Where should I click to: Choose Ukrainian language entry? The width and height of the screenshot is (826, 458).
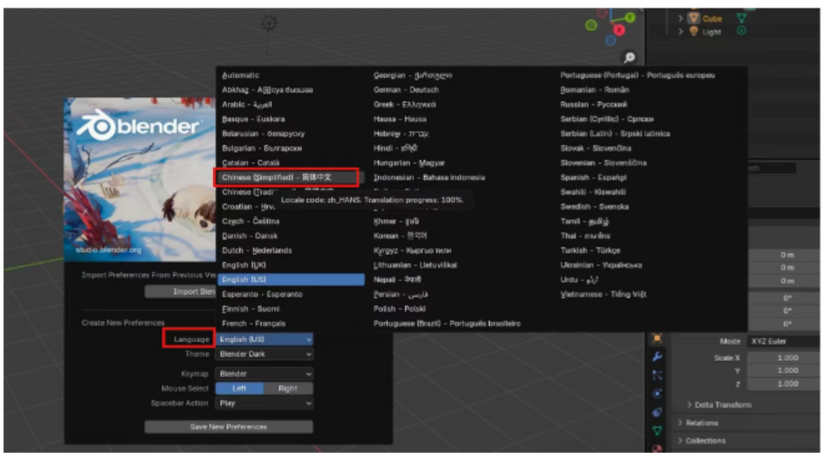coord(601,265)
